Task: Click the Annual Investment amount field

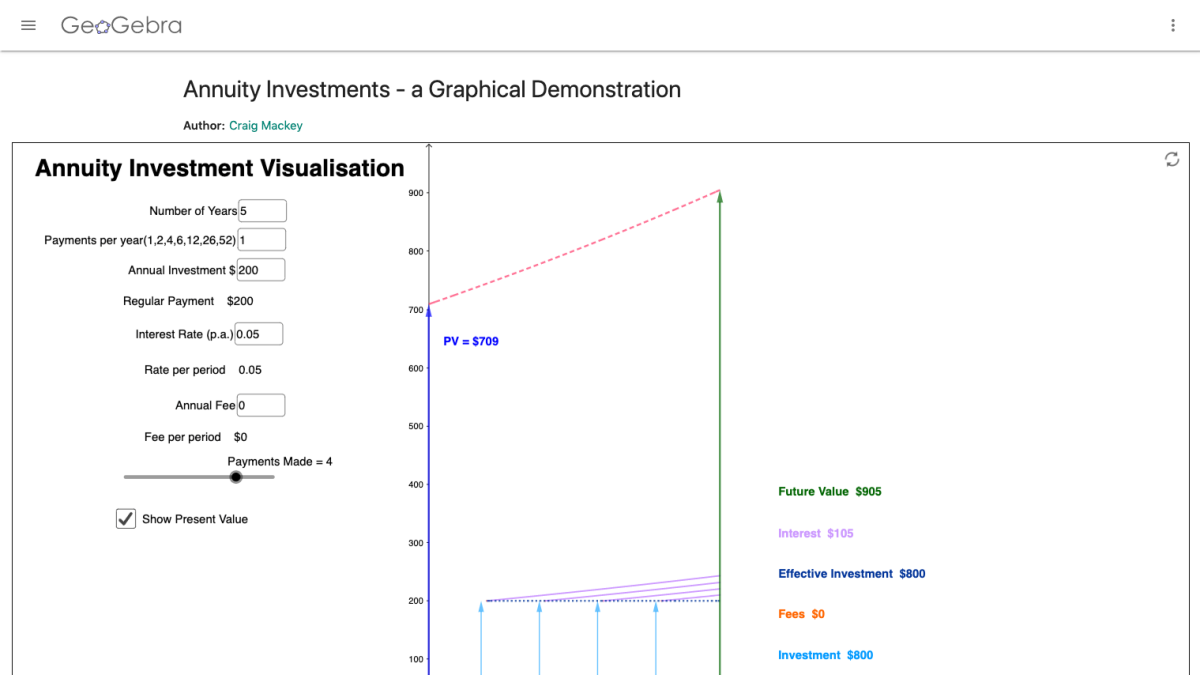Action: tap(261, 269)
